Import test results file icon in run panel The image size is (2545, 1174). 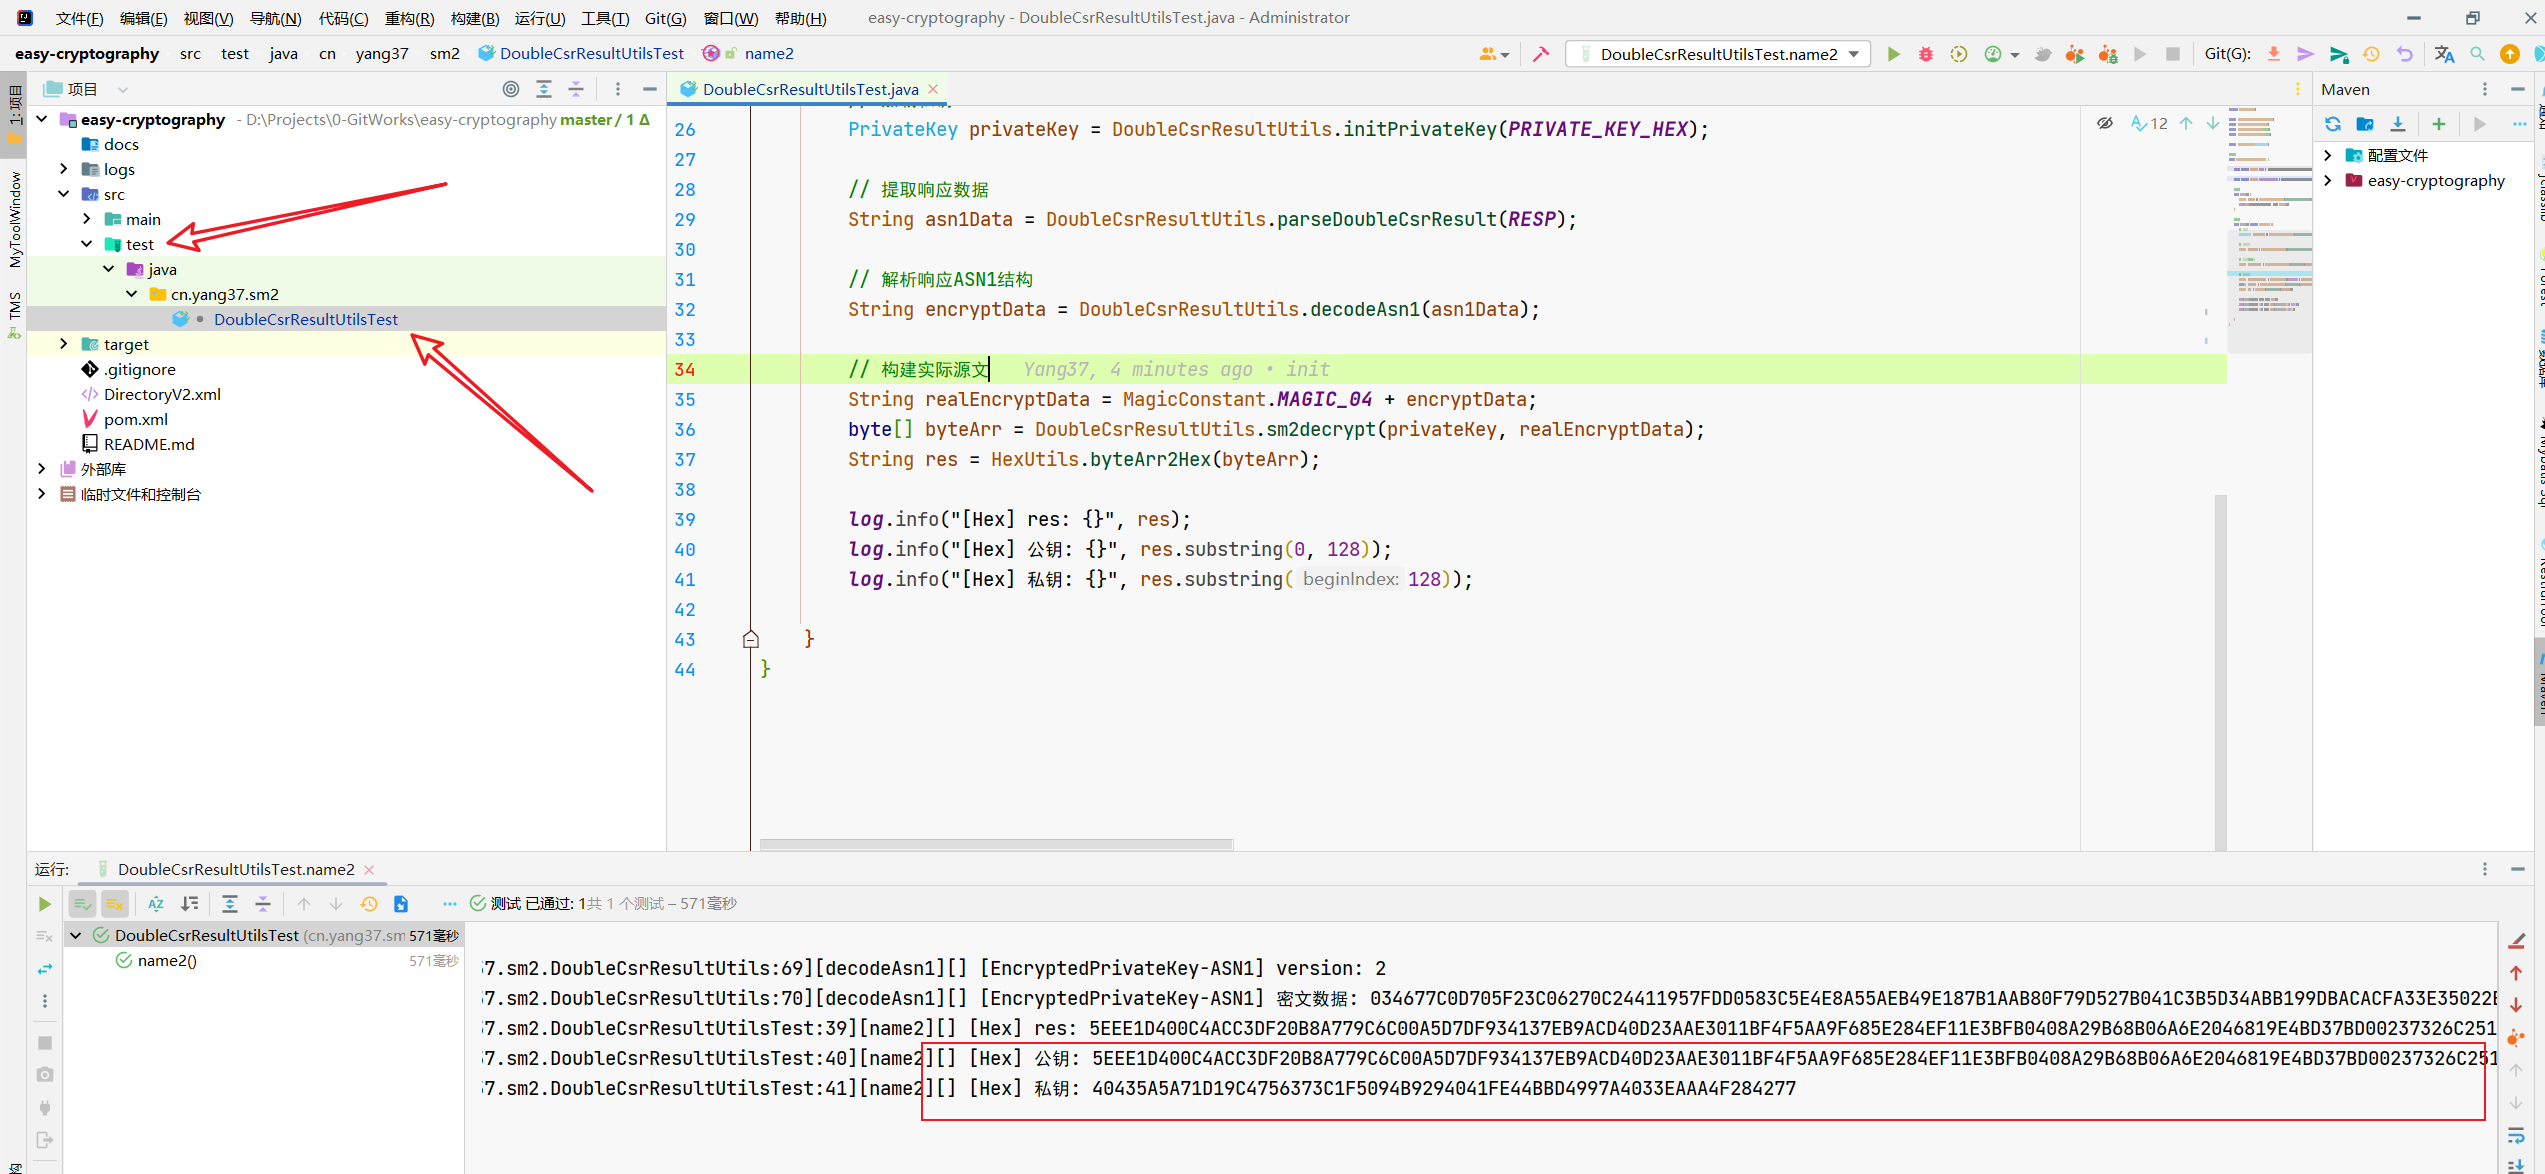401,904
